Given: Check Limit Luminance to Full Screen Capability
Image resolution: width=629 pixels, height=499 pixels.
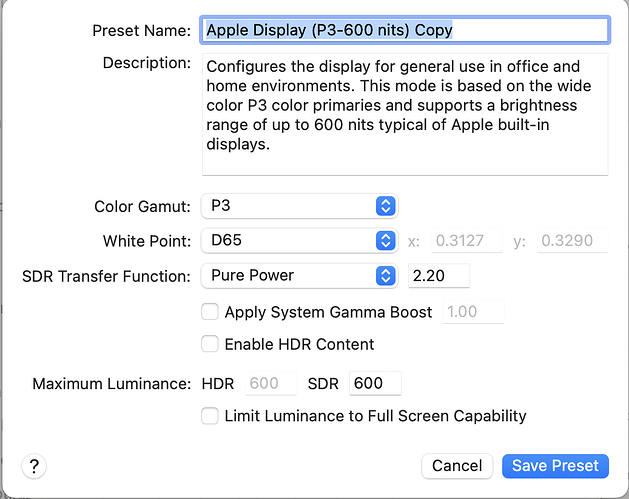Looking at the screenshot, I should pos(210,416).
